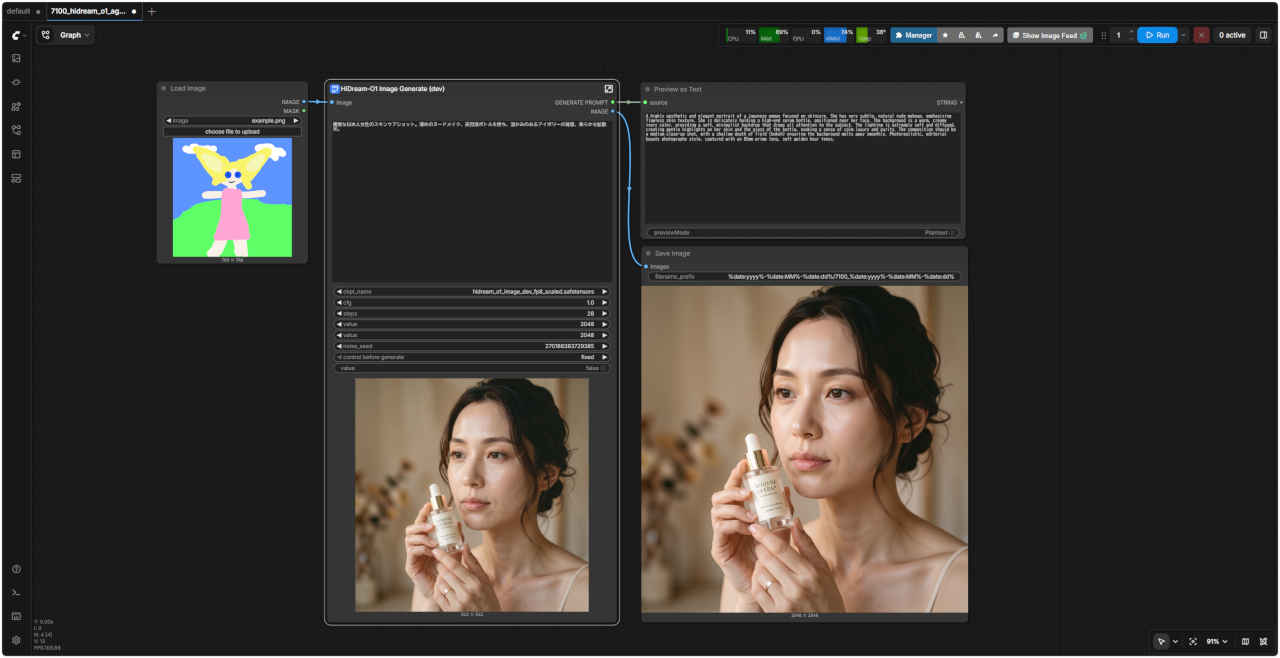Click the fit view icon bottom right

click(1193, 641)
